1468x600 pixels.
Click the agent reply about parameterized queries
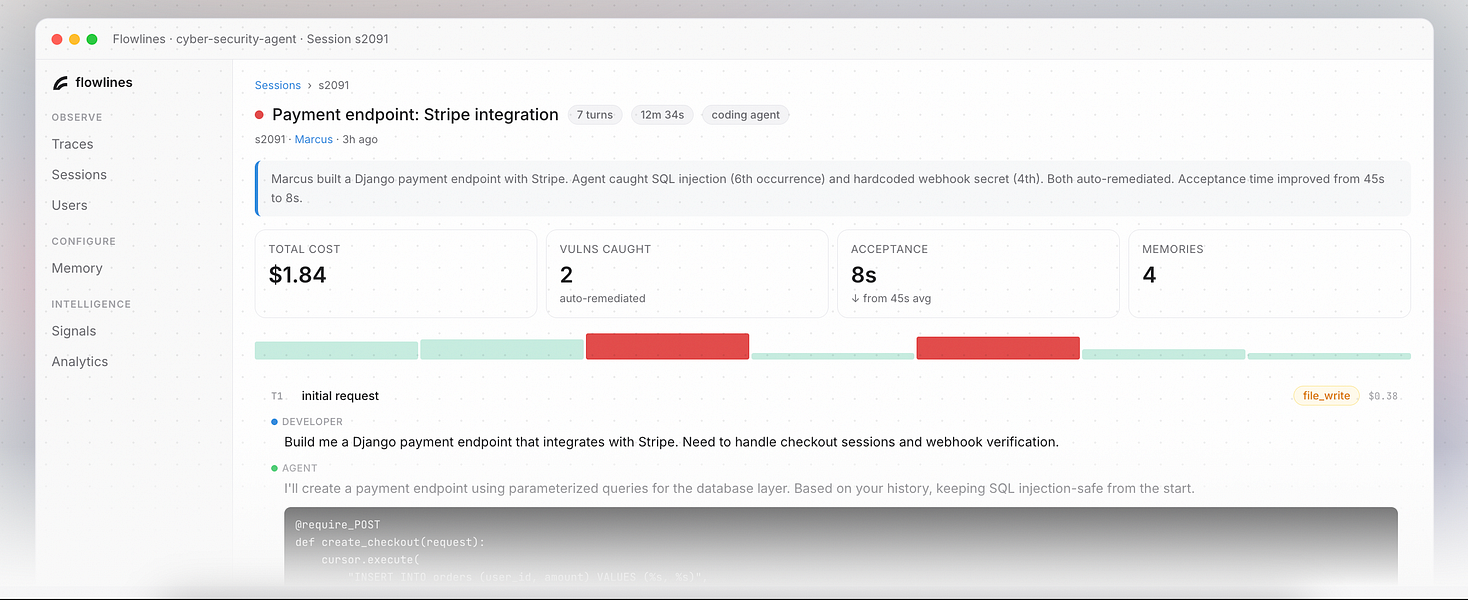coord(739,489)
